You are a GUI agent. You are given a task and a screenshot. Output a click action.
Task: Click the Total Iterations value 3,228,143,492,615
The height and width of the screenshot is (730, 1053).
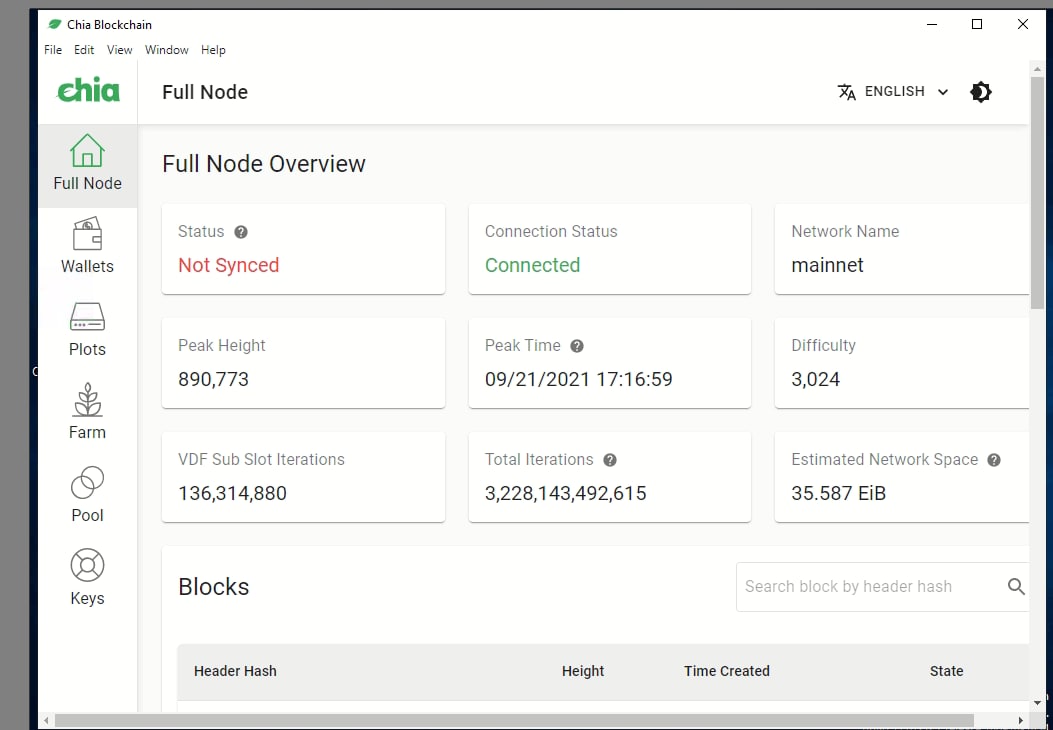(565, 494)
